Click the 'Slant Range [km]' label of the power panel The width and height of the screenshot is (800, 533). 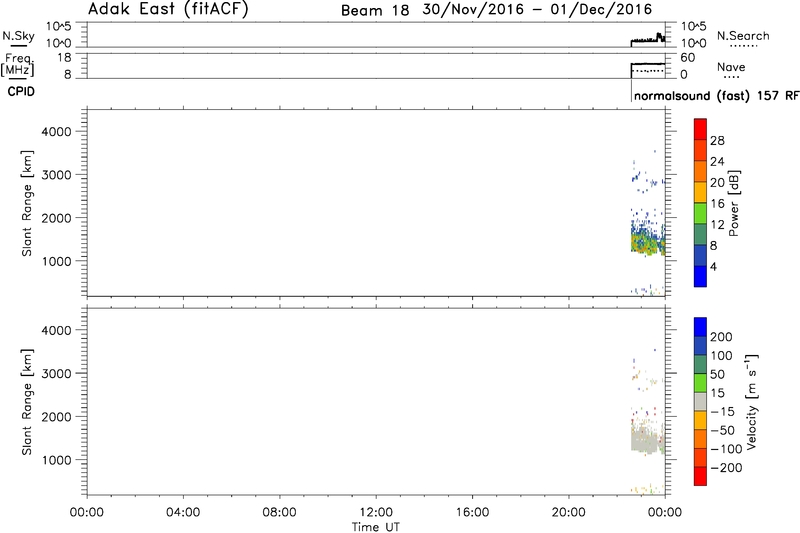pyautogui.click(x=27, y=203)
